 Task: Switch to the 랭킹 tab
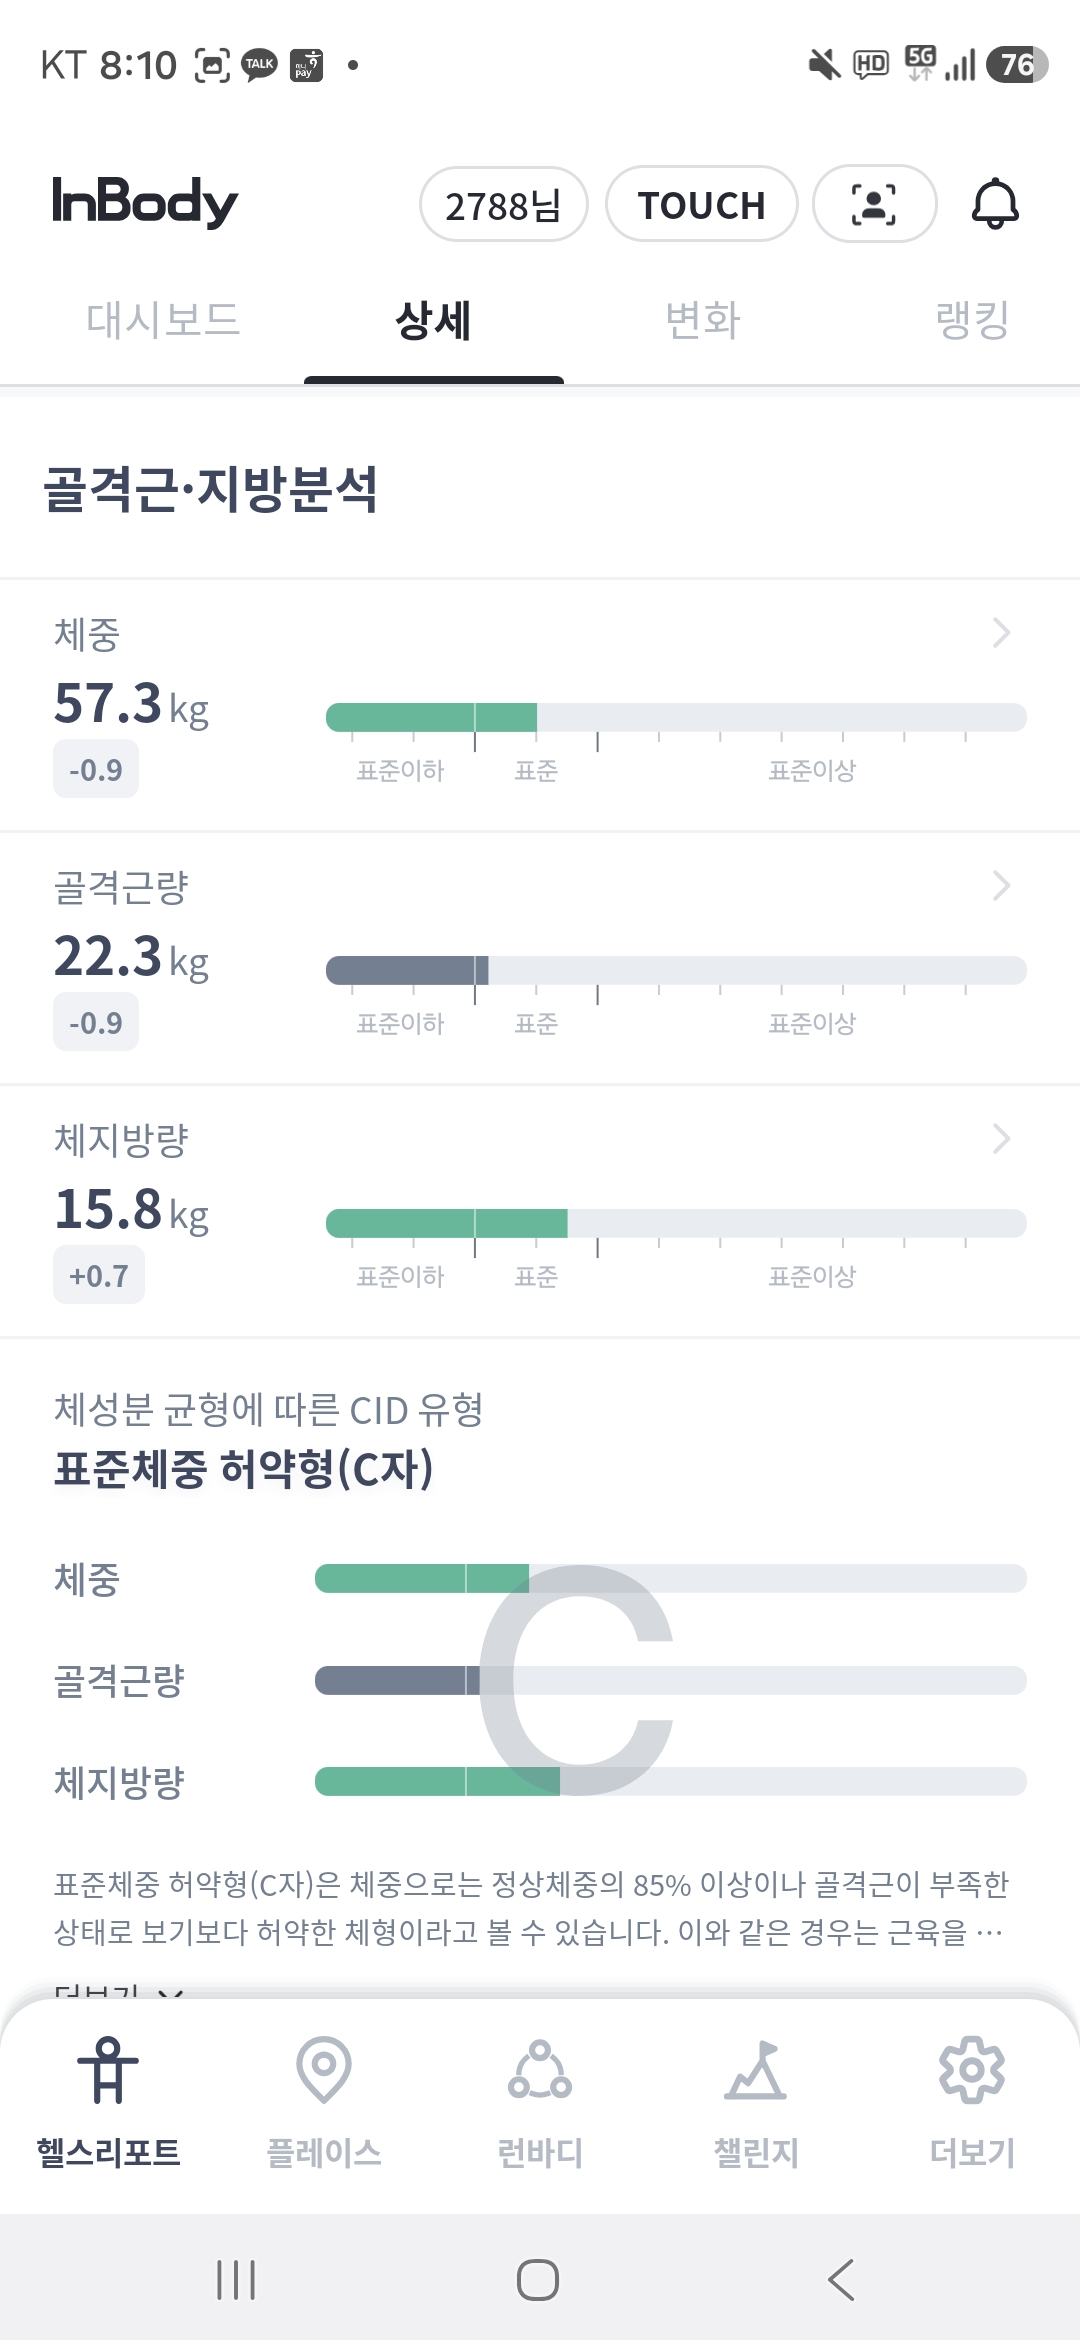(x=972, y=320)
